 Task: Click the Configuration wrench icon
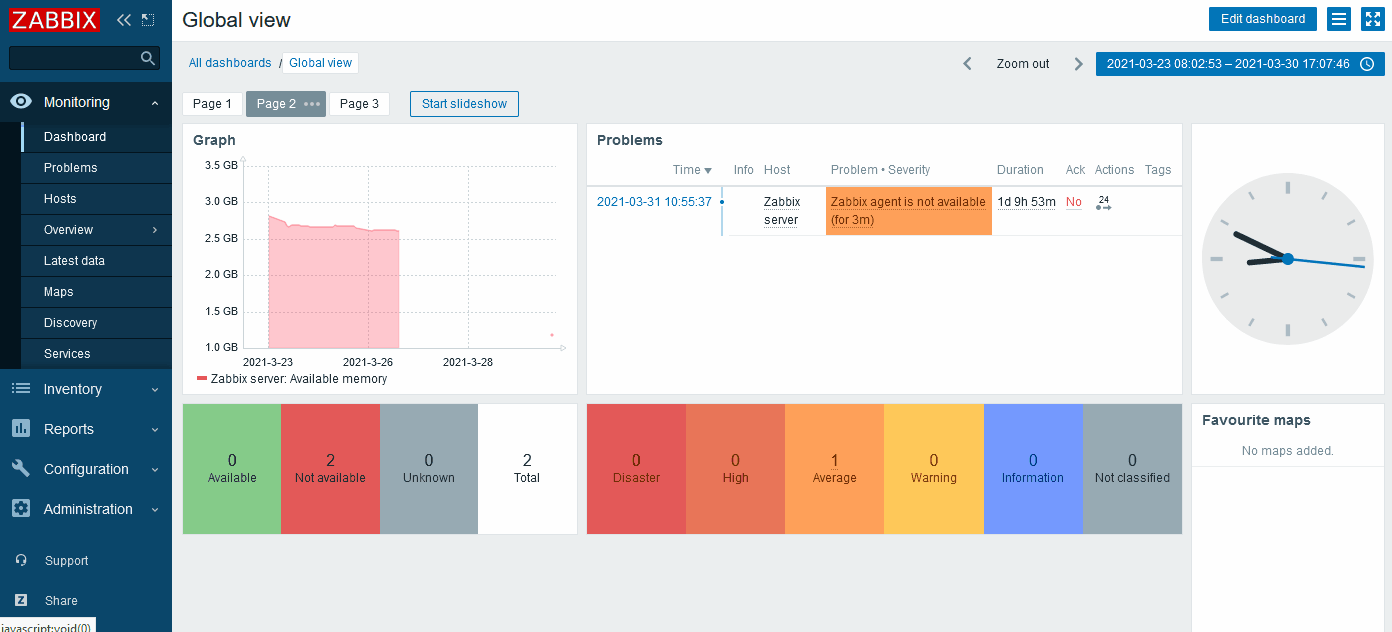(21, 469)
